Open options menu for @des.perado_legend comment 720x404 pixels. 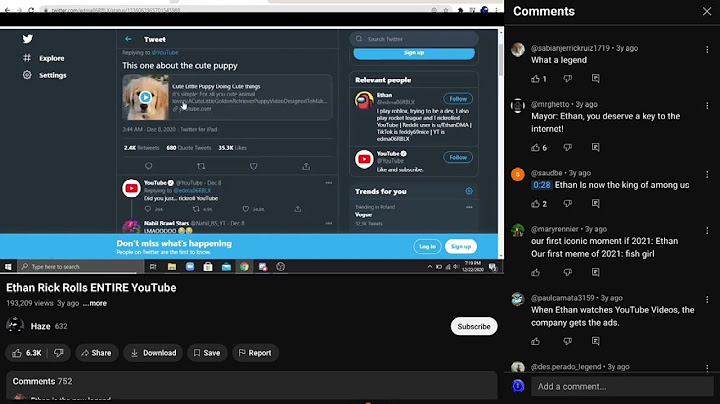click(707, 368)
